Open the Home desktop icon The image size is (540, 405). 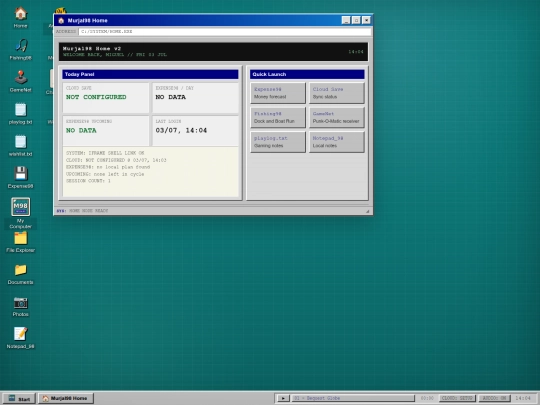[x=21, y=17]
